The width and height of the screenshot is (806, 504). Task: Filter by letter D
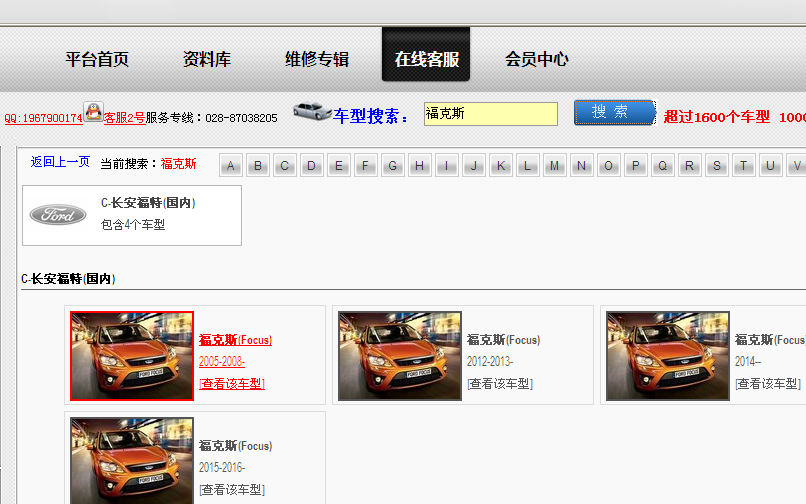coord(312,166)
